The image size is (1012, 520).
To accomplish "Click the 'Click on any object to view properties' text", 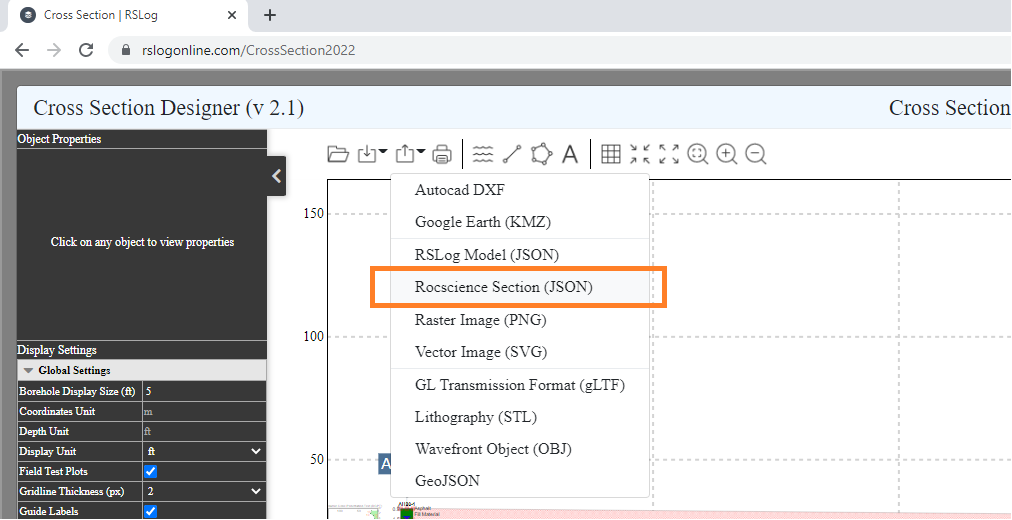I will [142, 242].
